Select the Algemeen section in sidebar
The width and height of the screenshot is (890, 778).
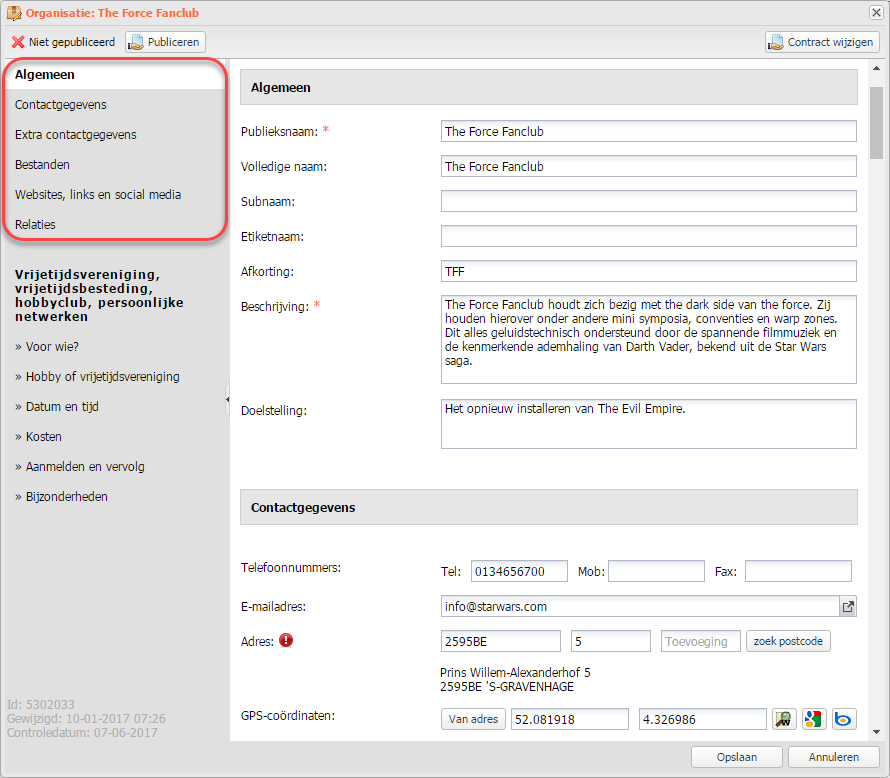tap(115, 74)
